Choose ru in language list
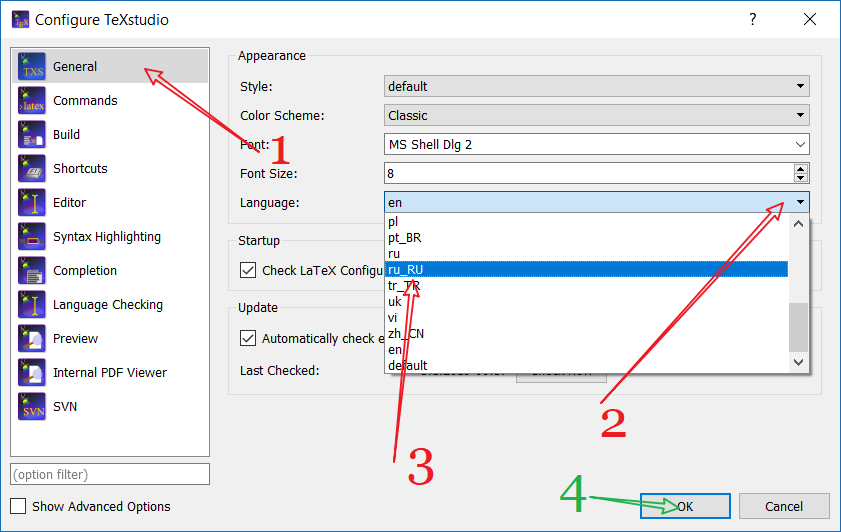This screenshot has height=532, width=841. point(586,254)
